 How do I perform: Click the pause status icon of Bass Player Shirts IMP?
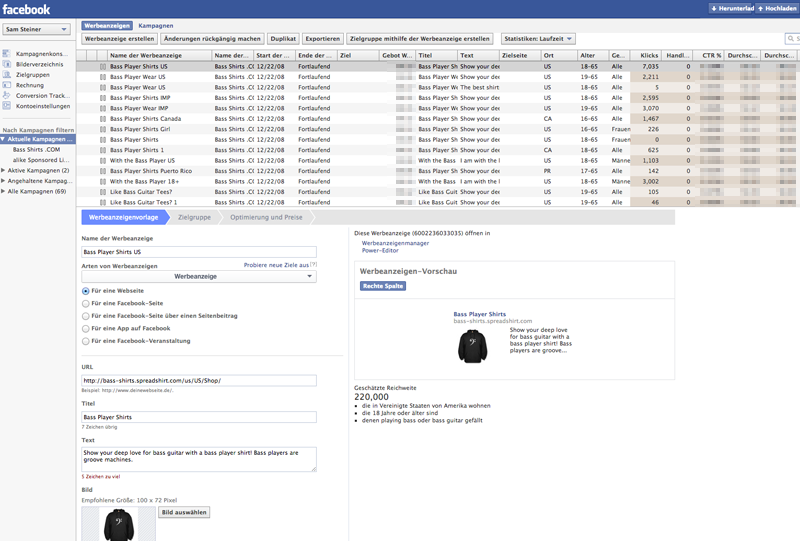(103, 98)
